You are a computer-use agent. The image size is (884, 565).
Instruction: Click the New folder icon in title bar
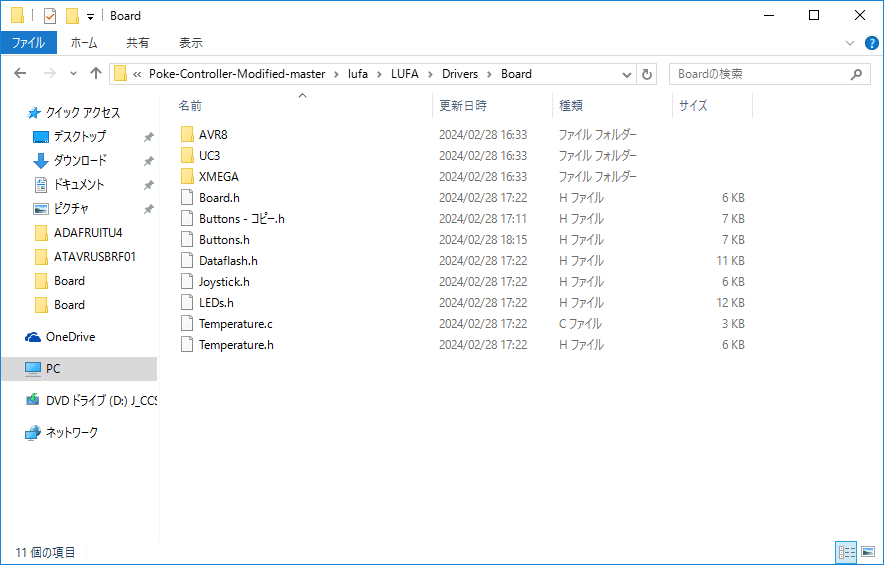pyautogui.click(x=72, y=16)
